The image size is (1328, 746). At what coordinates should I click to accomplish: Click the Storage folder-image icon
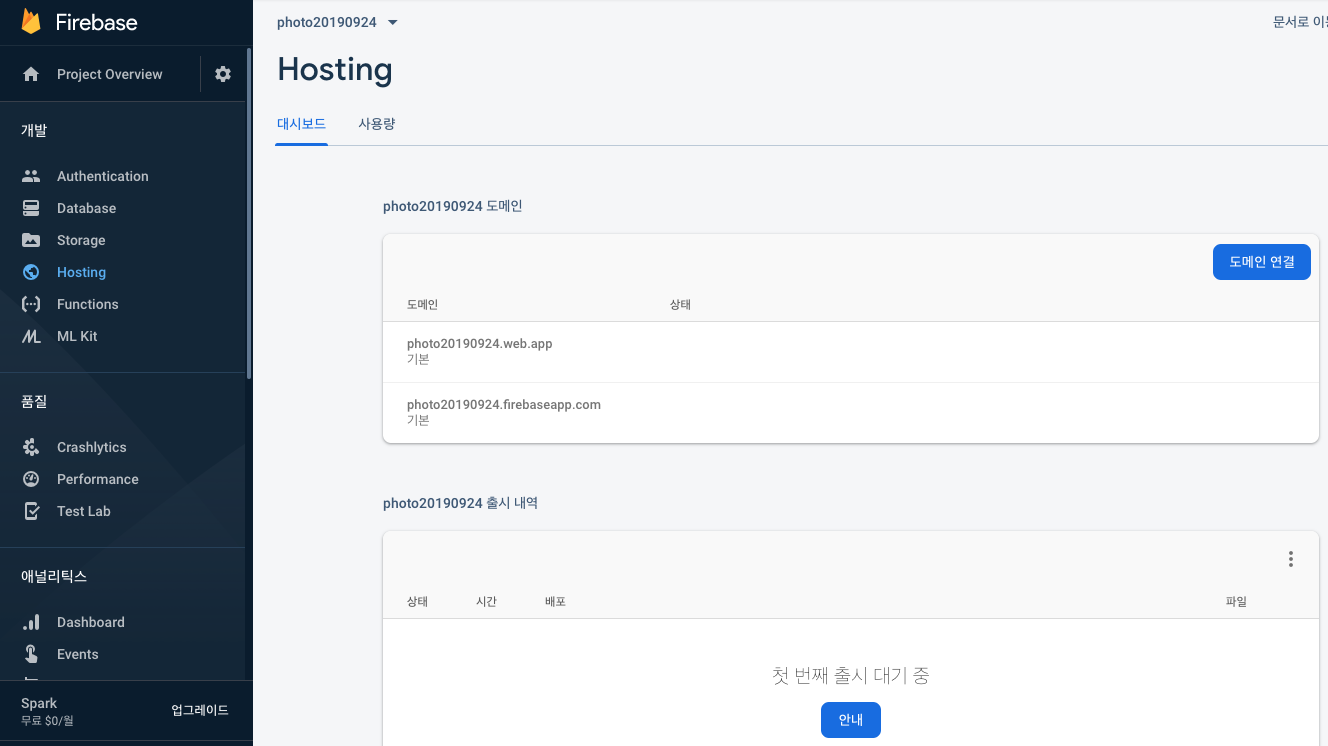click(31, 240)
